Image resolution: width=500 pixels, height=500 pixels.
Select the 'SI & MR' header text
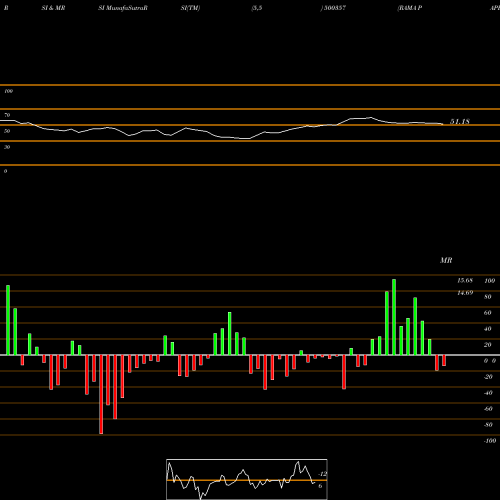(x=53, y=8)
